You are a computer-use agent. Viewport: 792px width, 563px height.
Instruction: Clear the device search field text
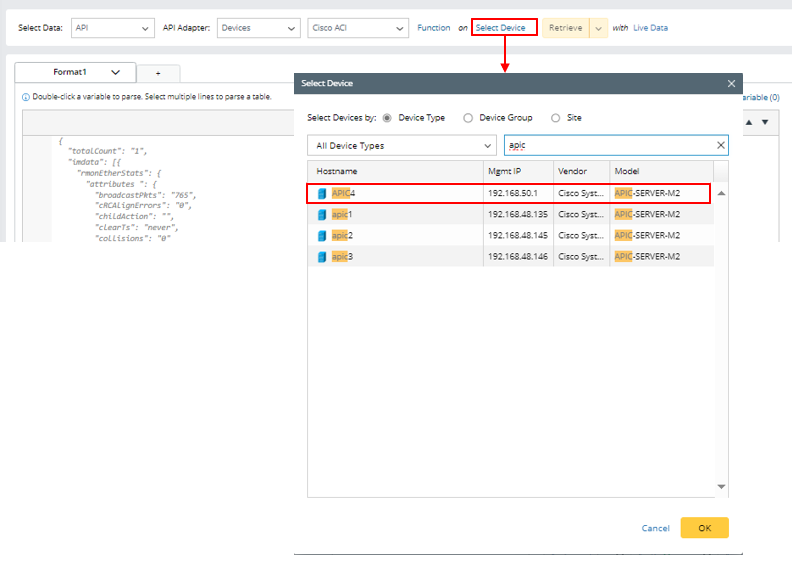tap(720, 146)
